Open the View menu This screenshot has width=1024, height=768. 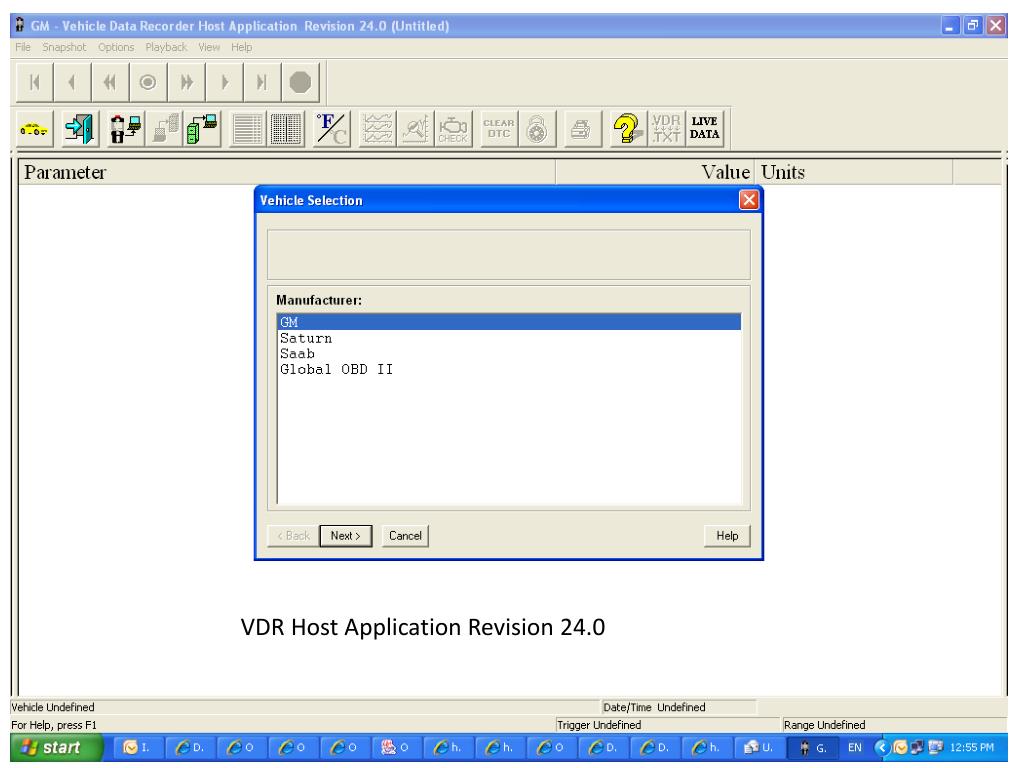click(x=209, y=47)
